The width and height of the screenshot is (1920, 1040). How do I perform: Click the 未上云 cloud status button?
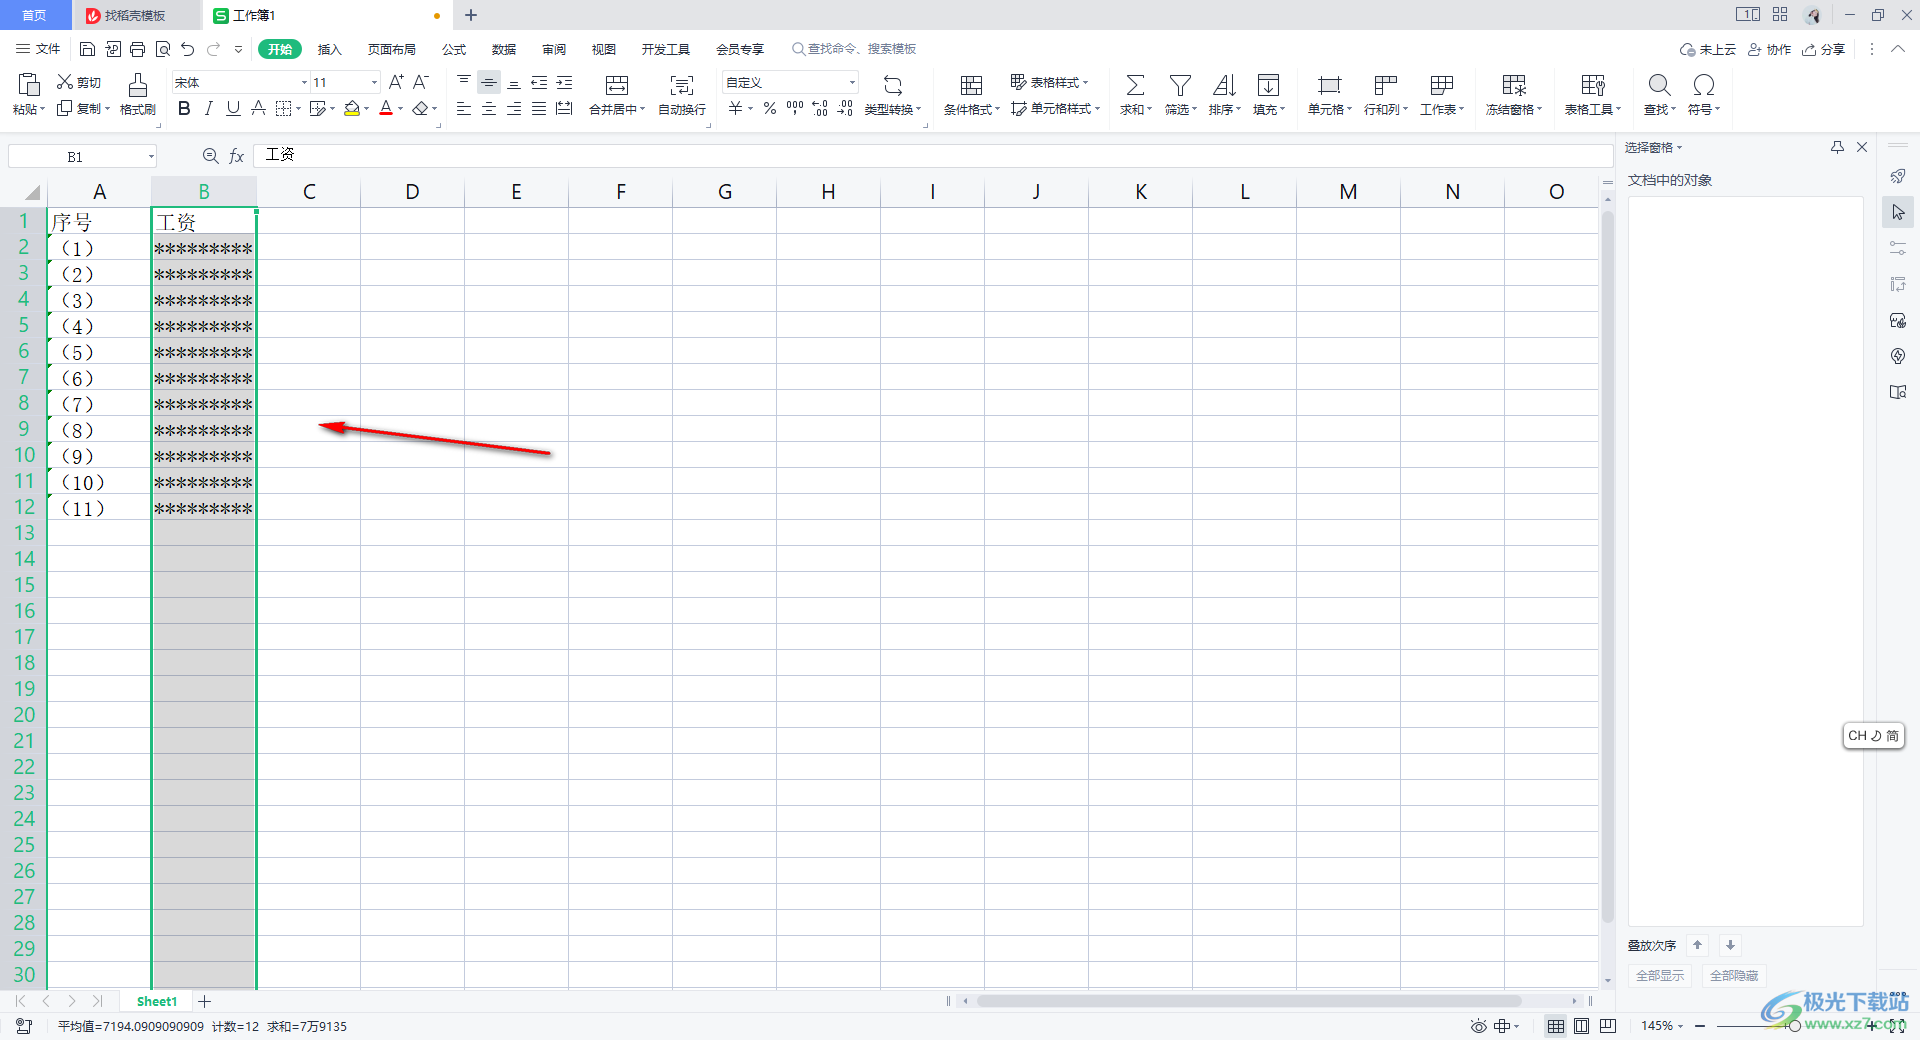point(1708,49)
